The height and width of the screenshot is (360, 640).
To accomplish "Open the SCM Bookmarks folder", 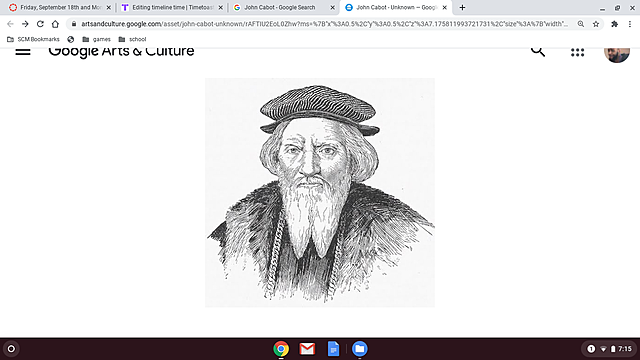I will point(33,39).
